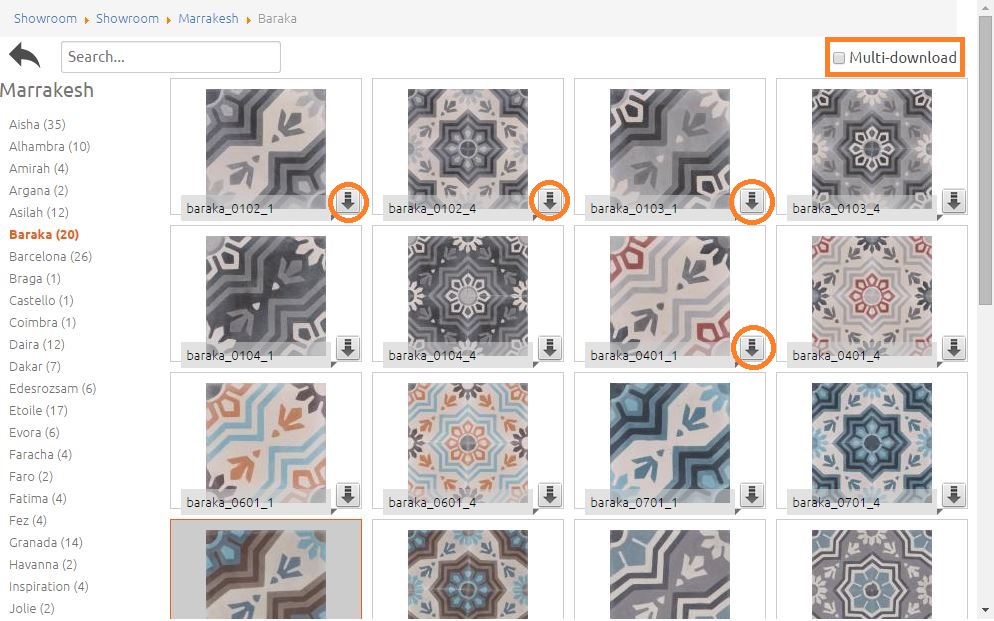994x621 pixels.
Task: Download the baraka_0701_4 tile image
Action: click(x=954, y=494)
